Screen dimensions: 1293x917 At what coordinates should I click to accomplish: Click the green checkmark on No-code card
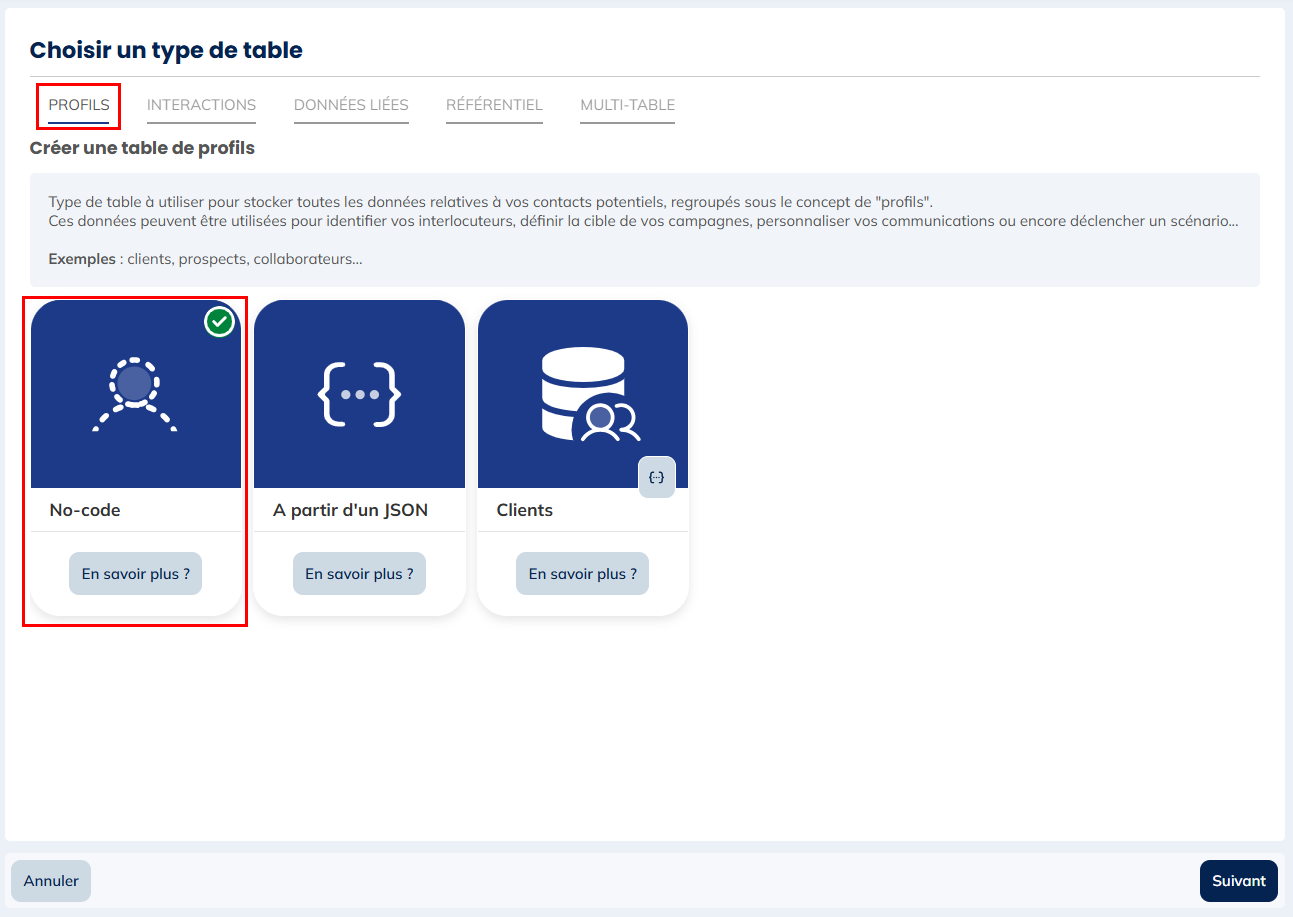[219, 322]
